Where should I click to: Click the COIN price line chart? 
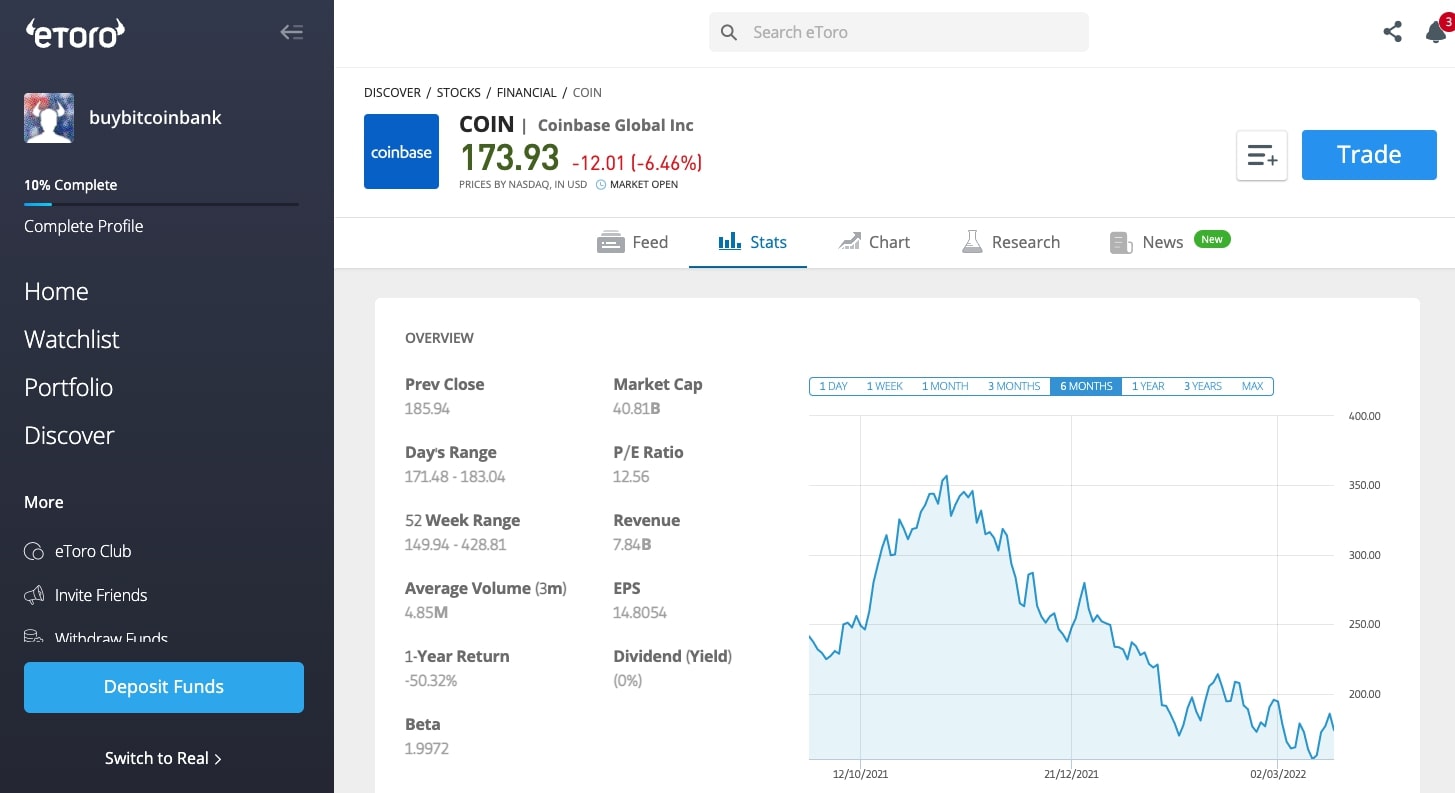click(x=1071, y=588)
